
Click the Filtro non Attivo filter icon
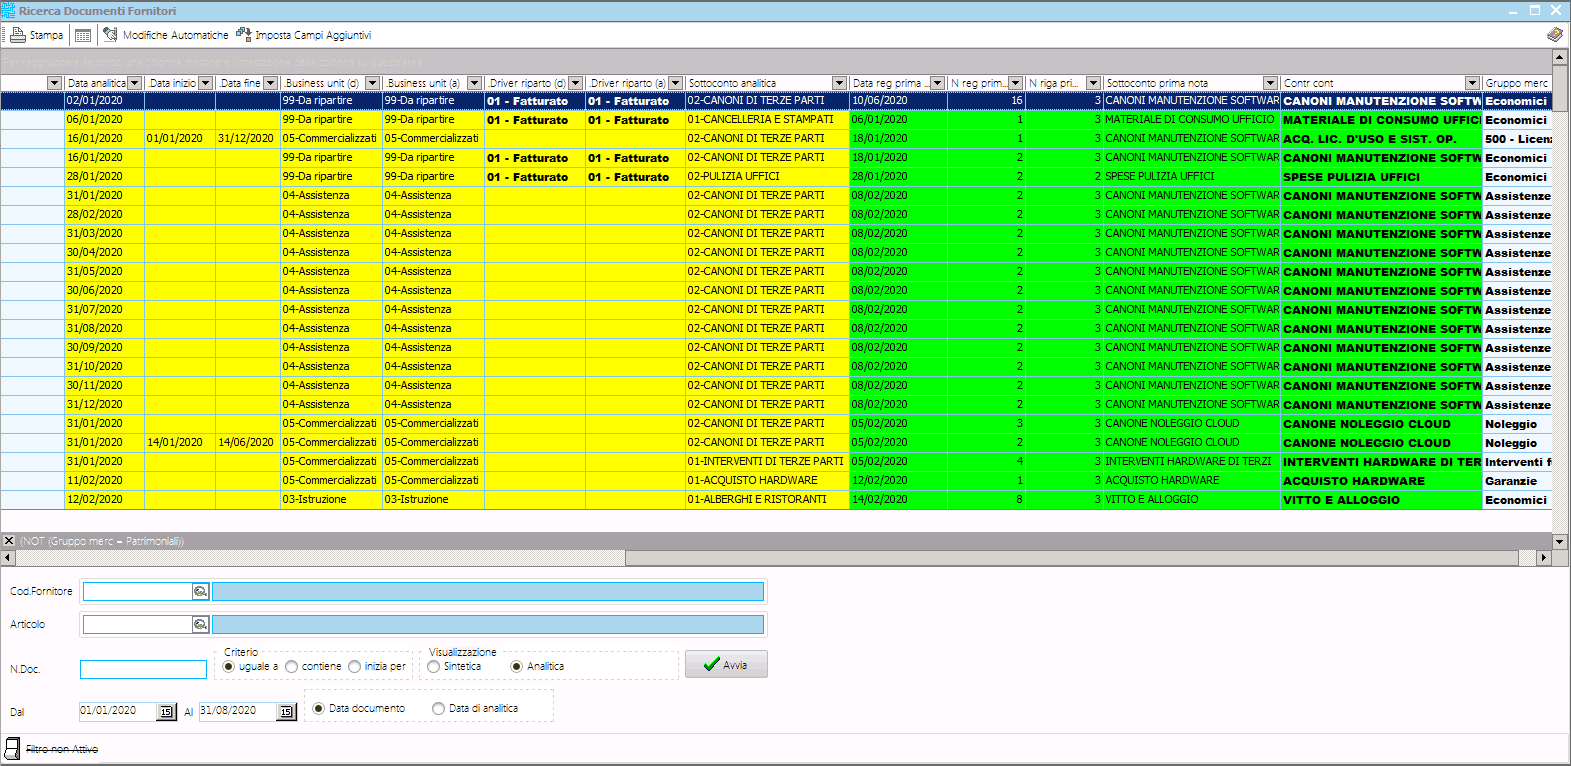tap(13, 748)
